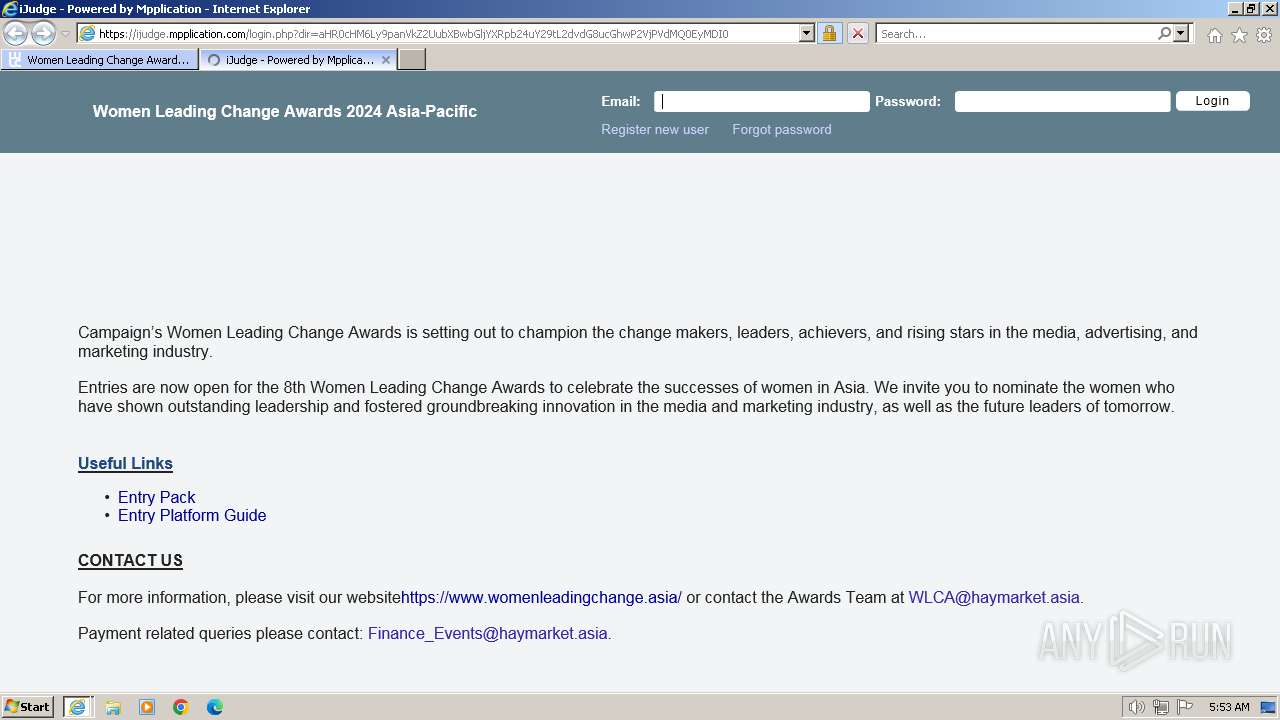Screen dimensions: 1280x720
Task: Launch Chrome from taskbar
Action: point(181,707)
